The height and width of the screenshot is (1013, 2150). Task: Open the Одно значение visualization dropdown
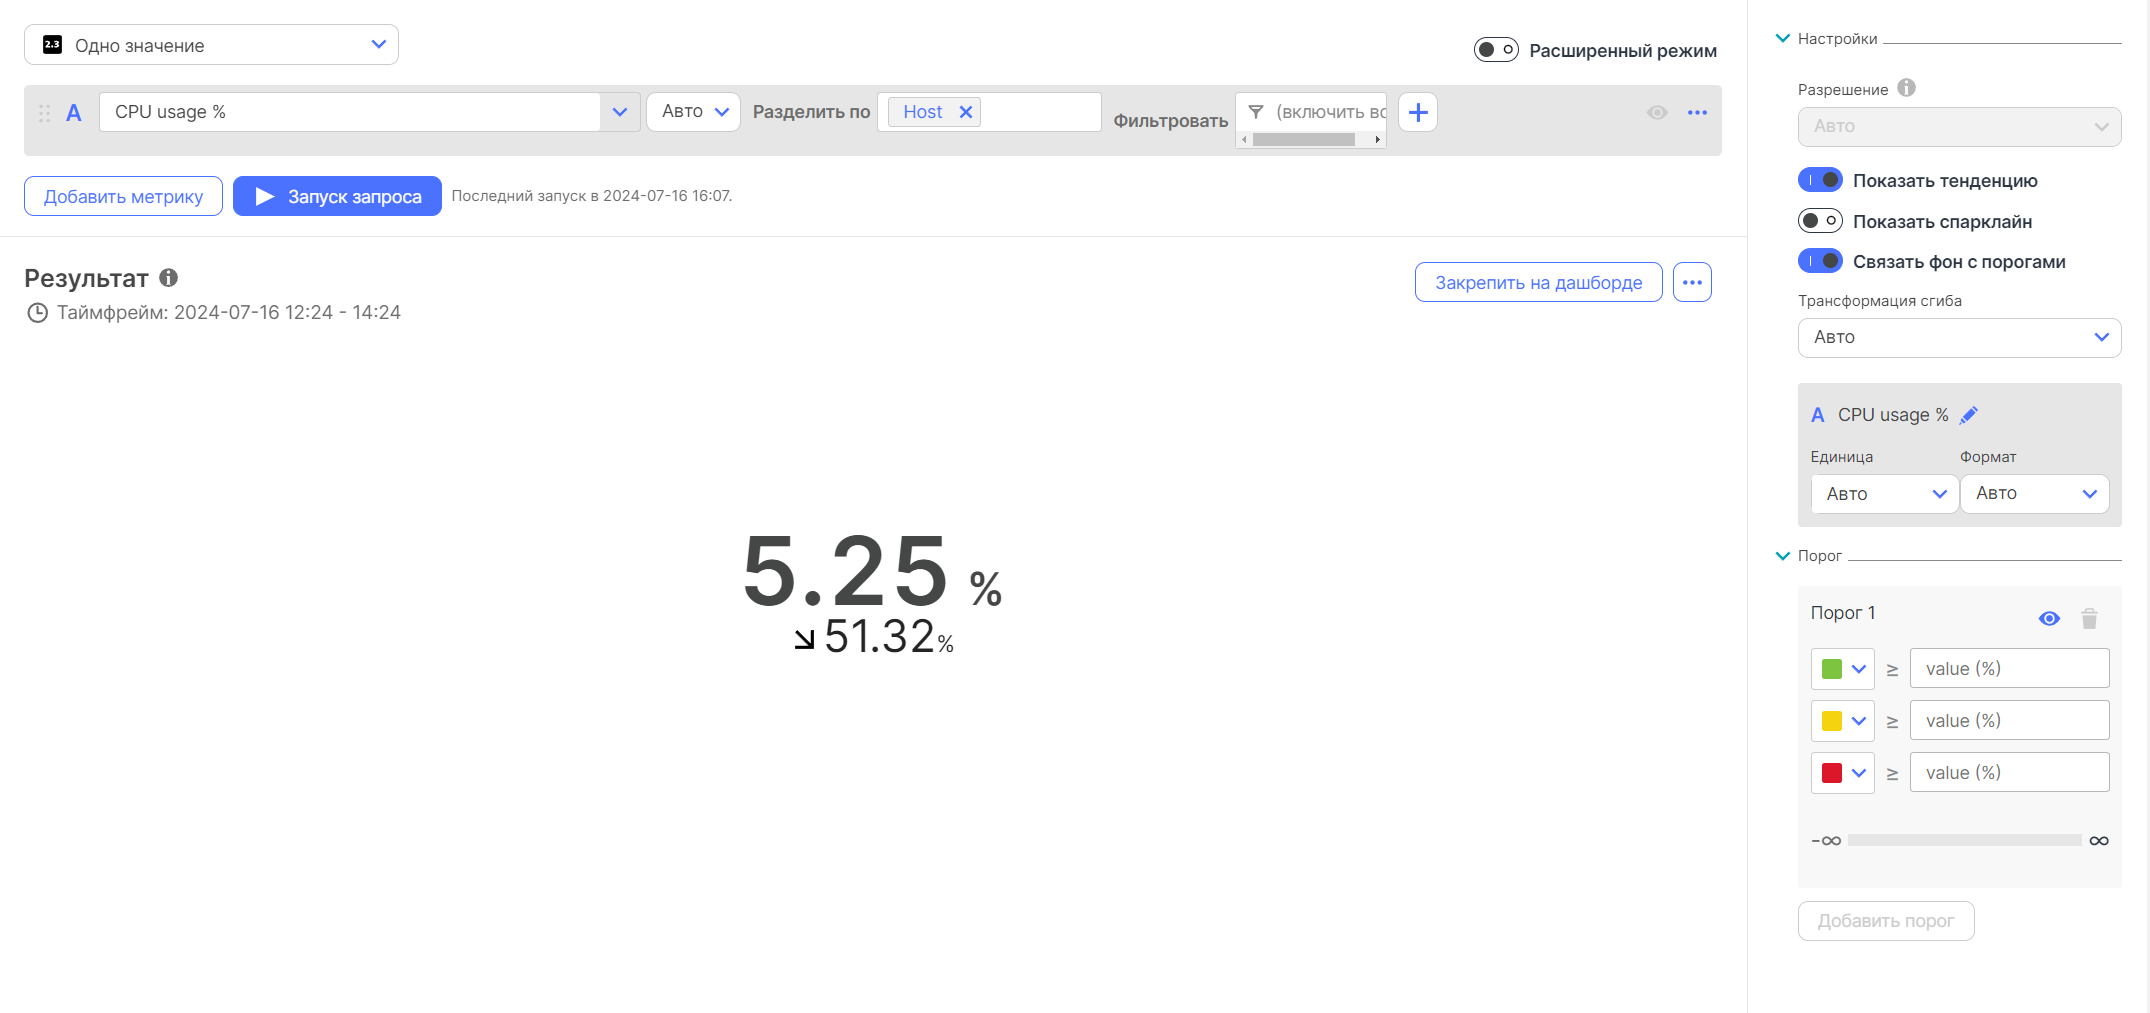coord(211,45)
